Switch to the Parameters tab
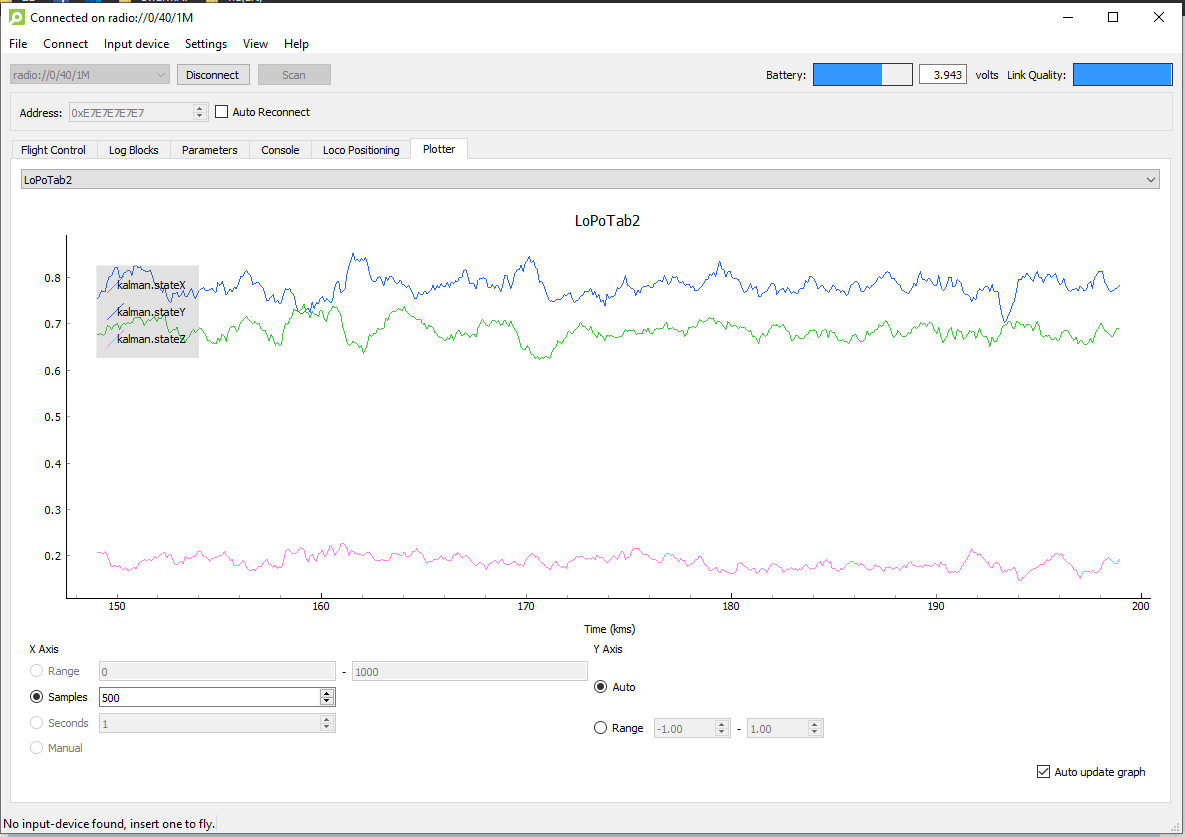Image resolution: width=1185 pixels, height=837 pixels. coord(209,150)
